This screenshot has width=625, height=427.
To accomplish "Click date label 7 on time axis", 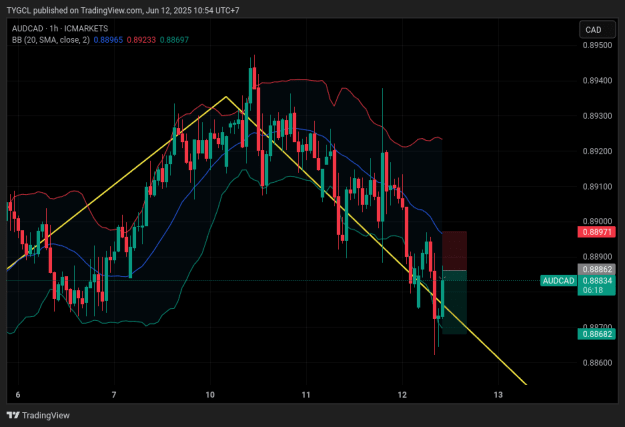I will point(114,395).
